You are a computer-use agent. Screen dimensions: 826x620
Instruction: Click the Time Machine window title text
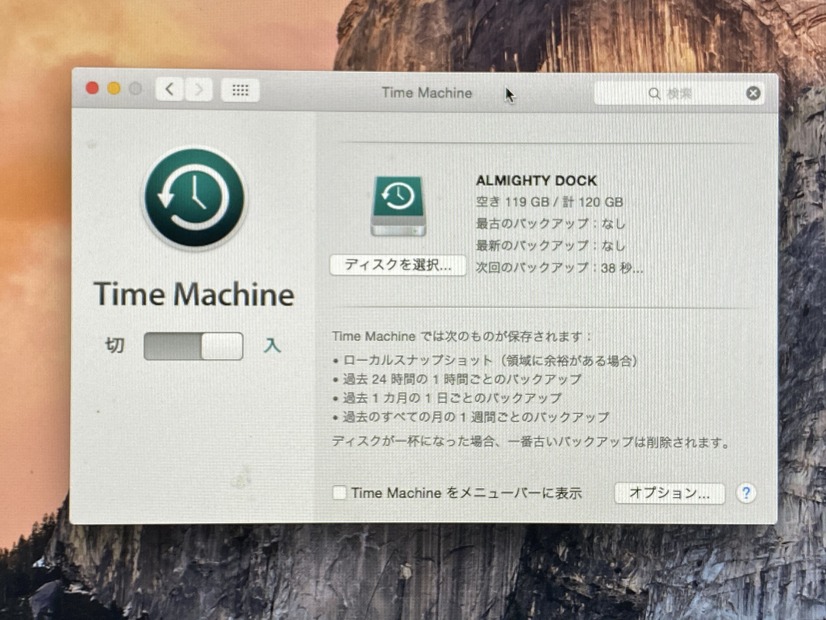tap(427, 93)
